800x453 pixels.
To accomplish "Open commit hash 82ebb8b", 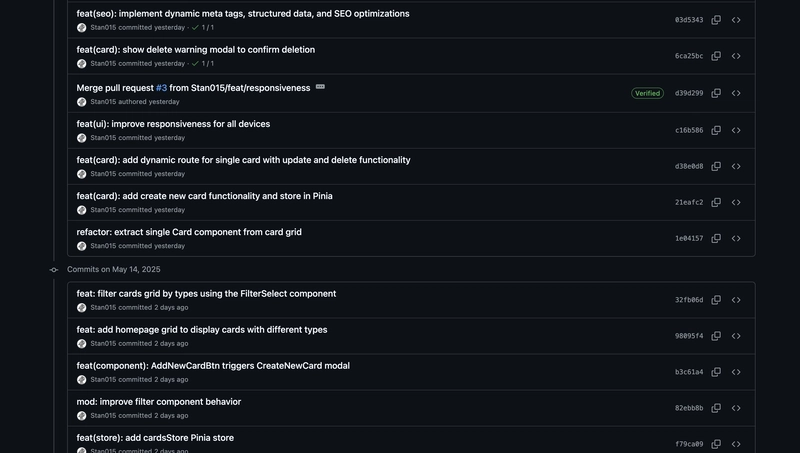I will pyautogui.click(x=689, y=408).
